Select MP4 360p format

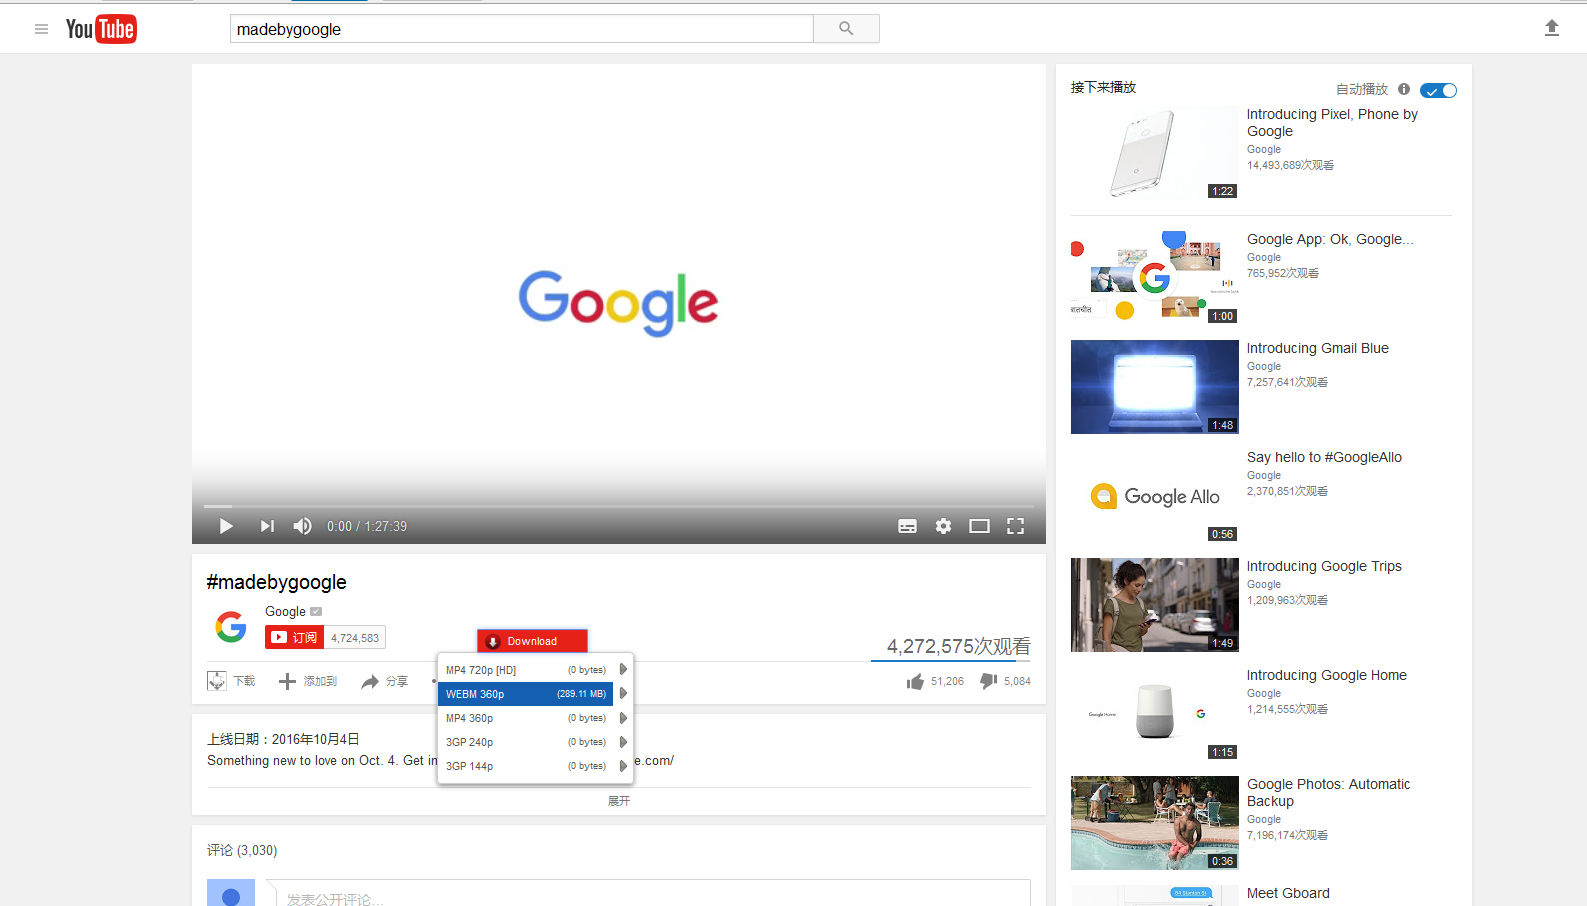[526, 718]
